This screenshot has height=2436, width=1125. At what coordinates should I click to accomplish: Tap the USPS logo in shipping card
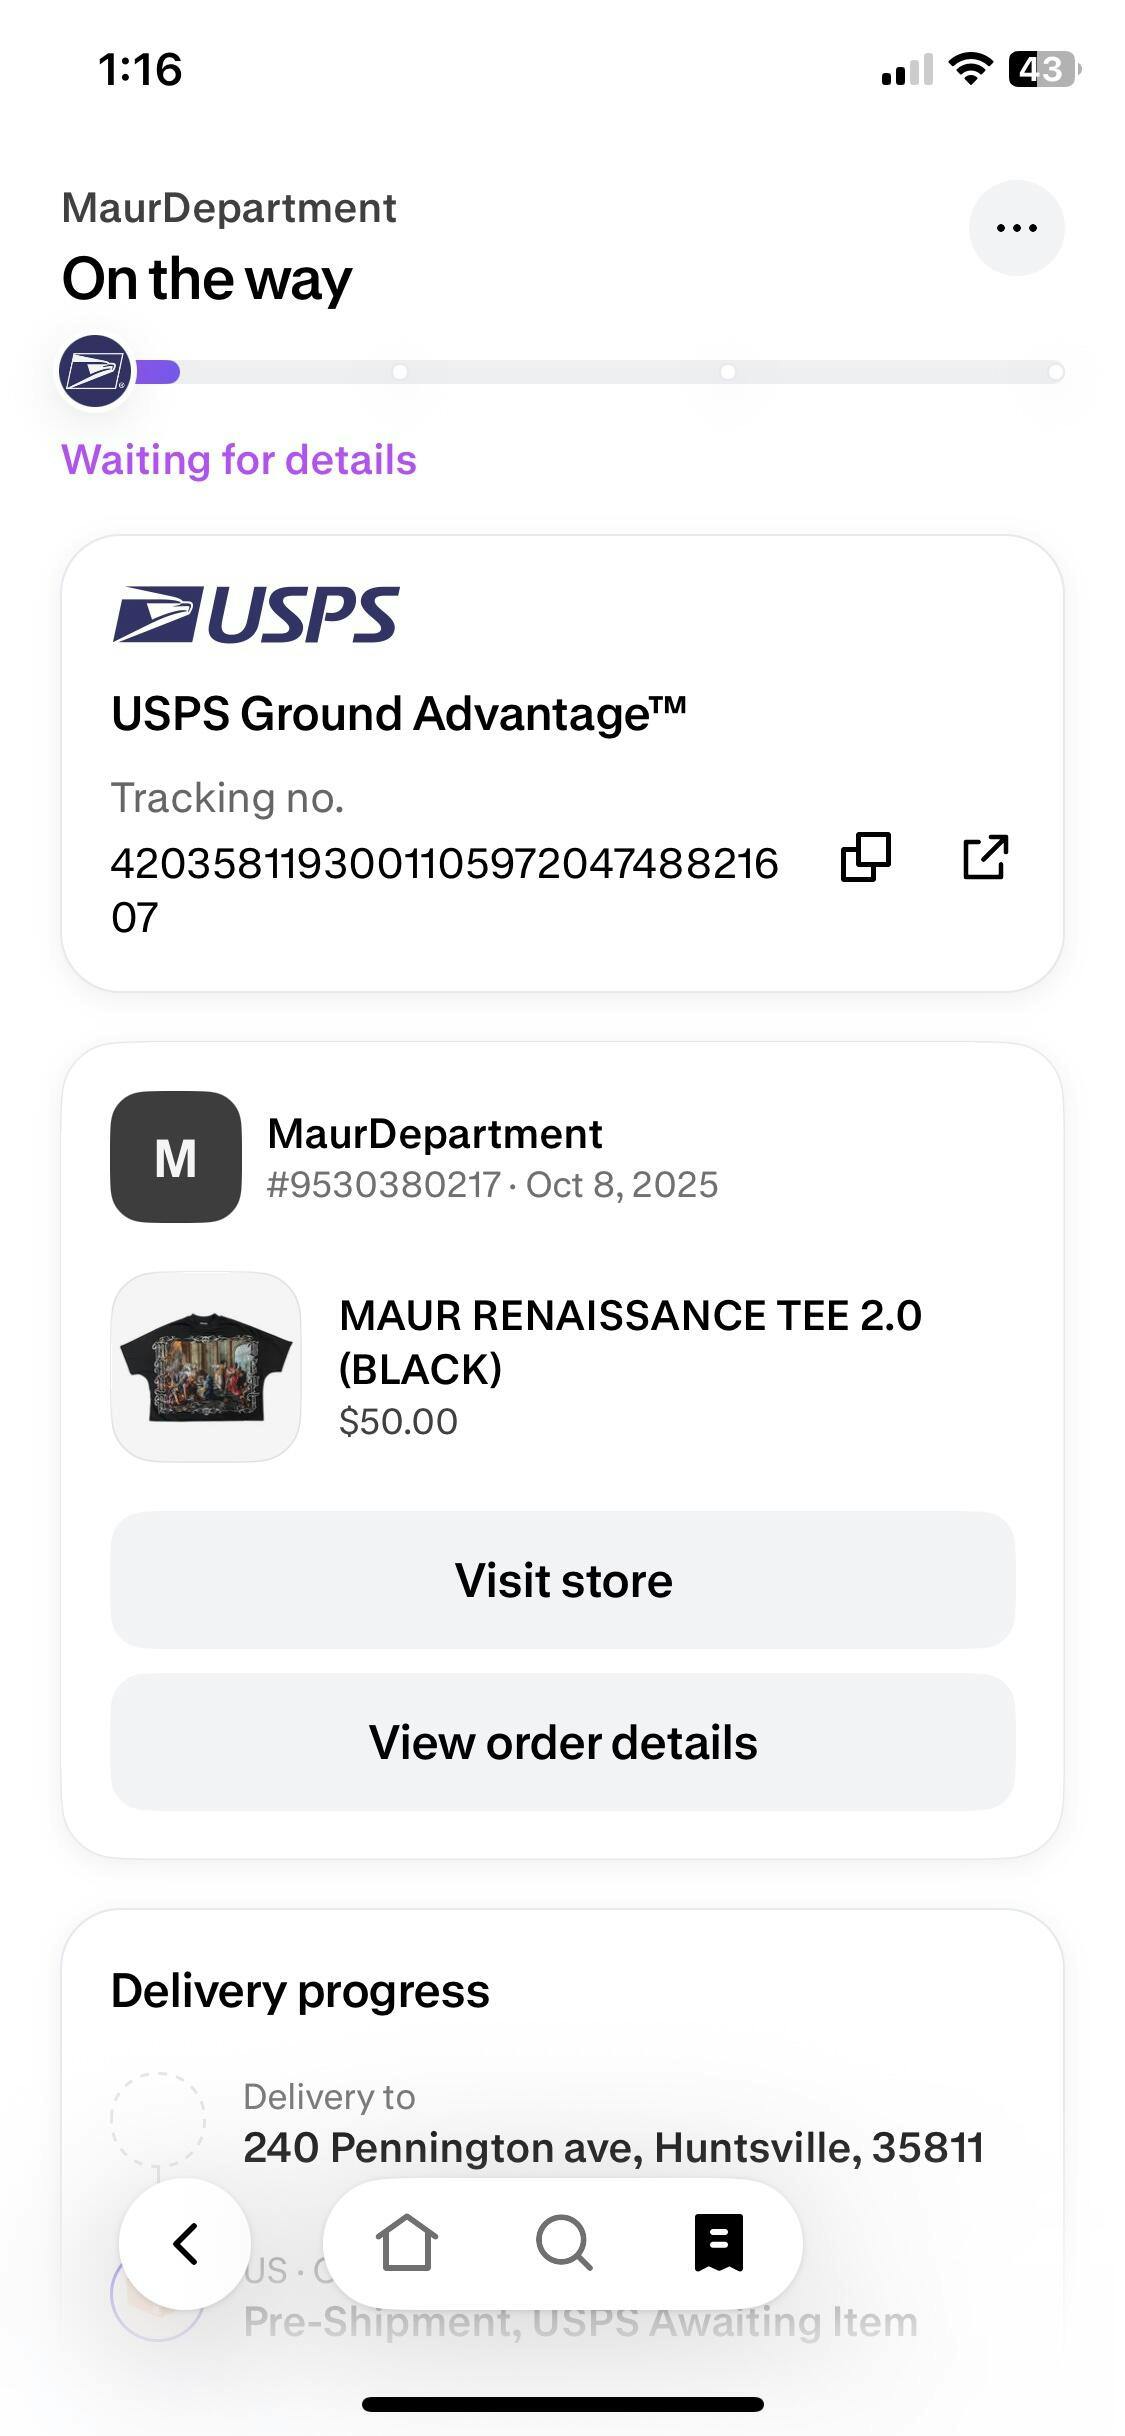click(256, 614)
